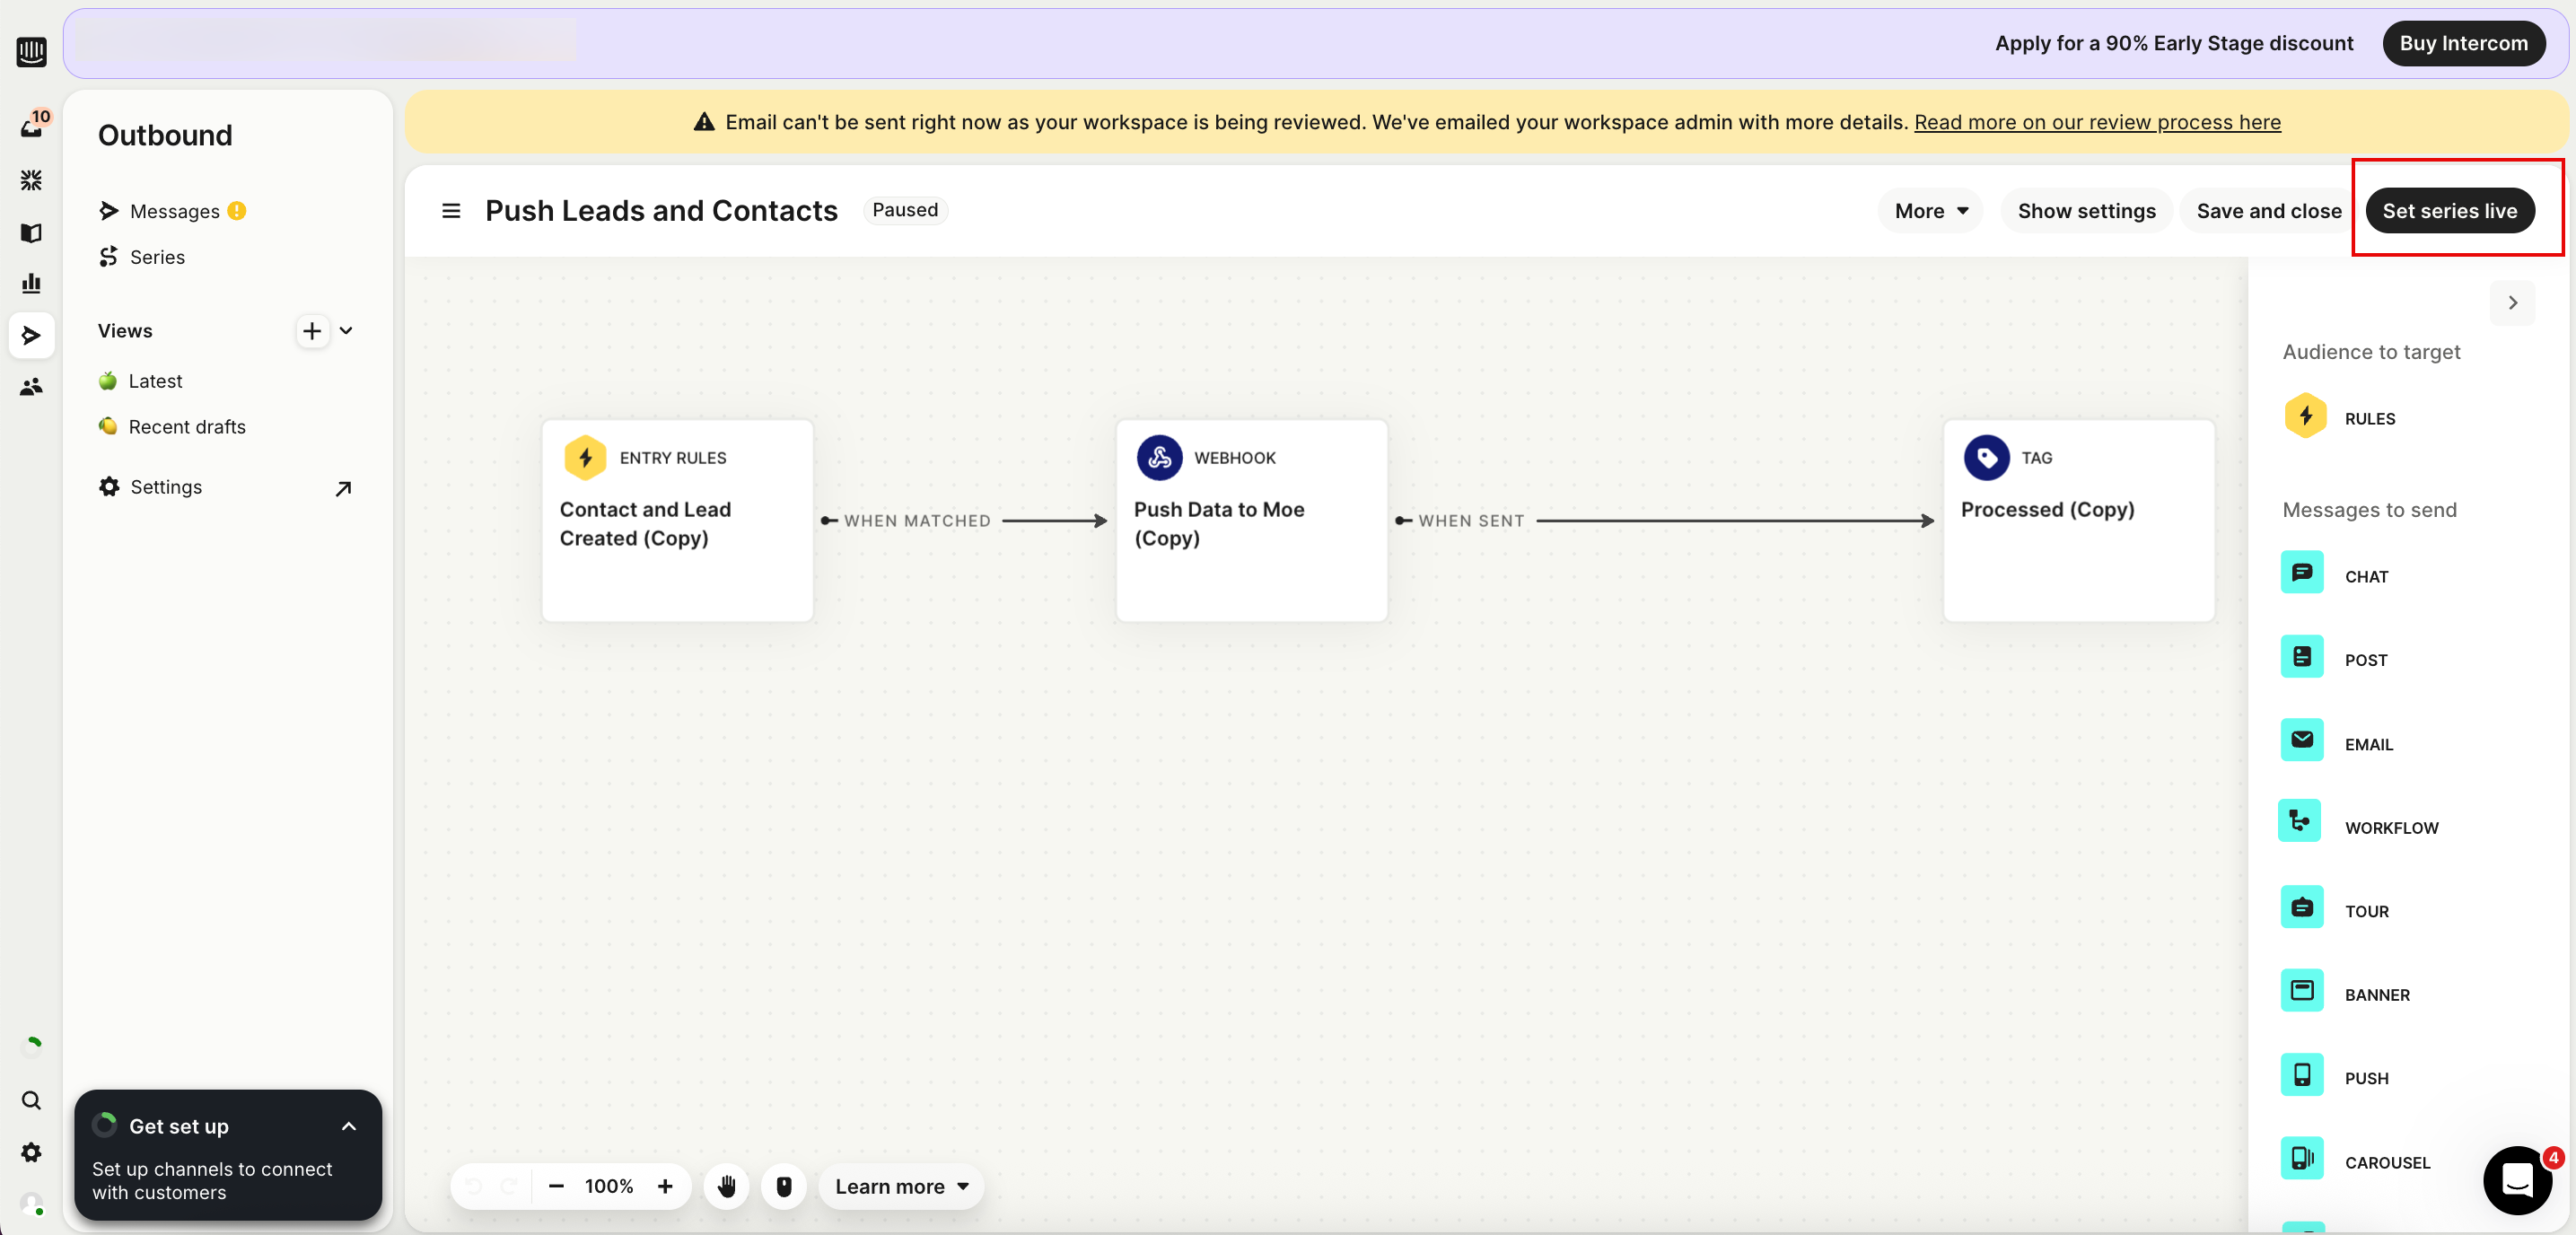Click the redo arrow in canvas toolbar
2576x1235 pixels.
(508, 1187)
